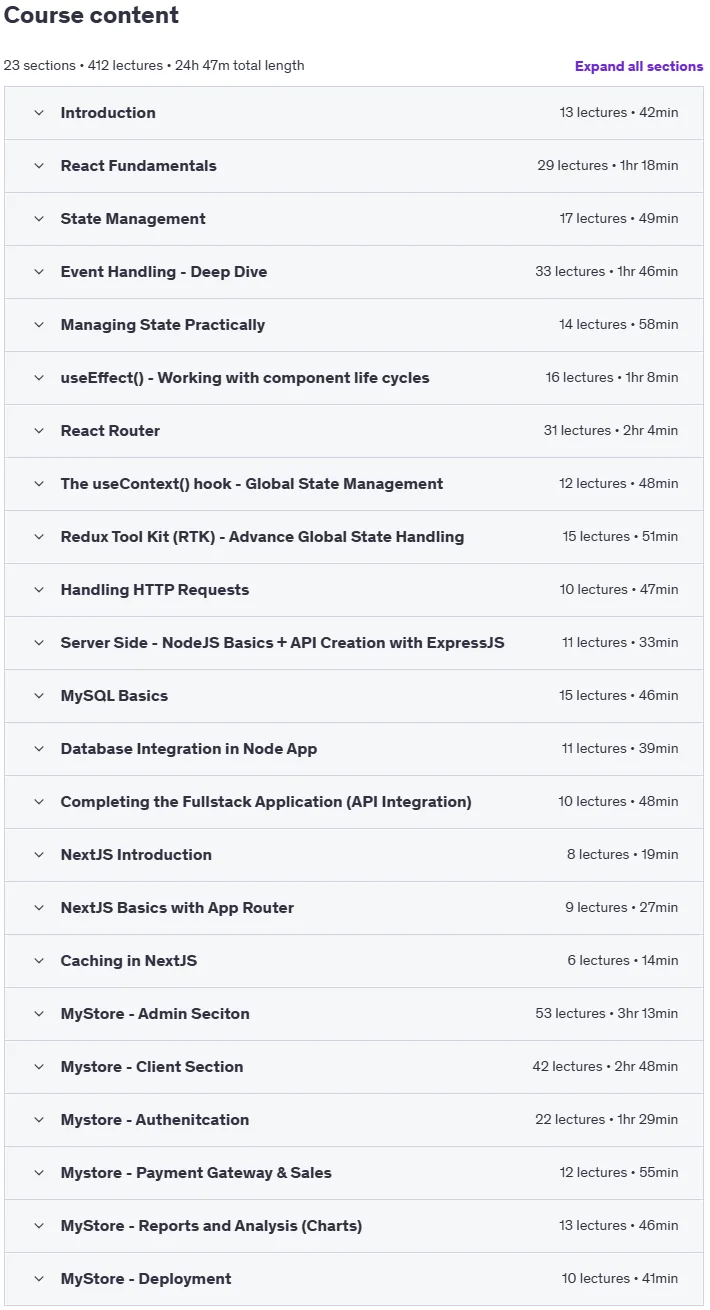Click Mystore - Client Section title

152,1067
